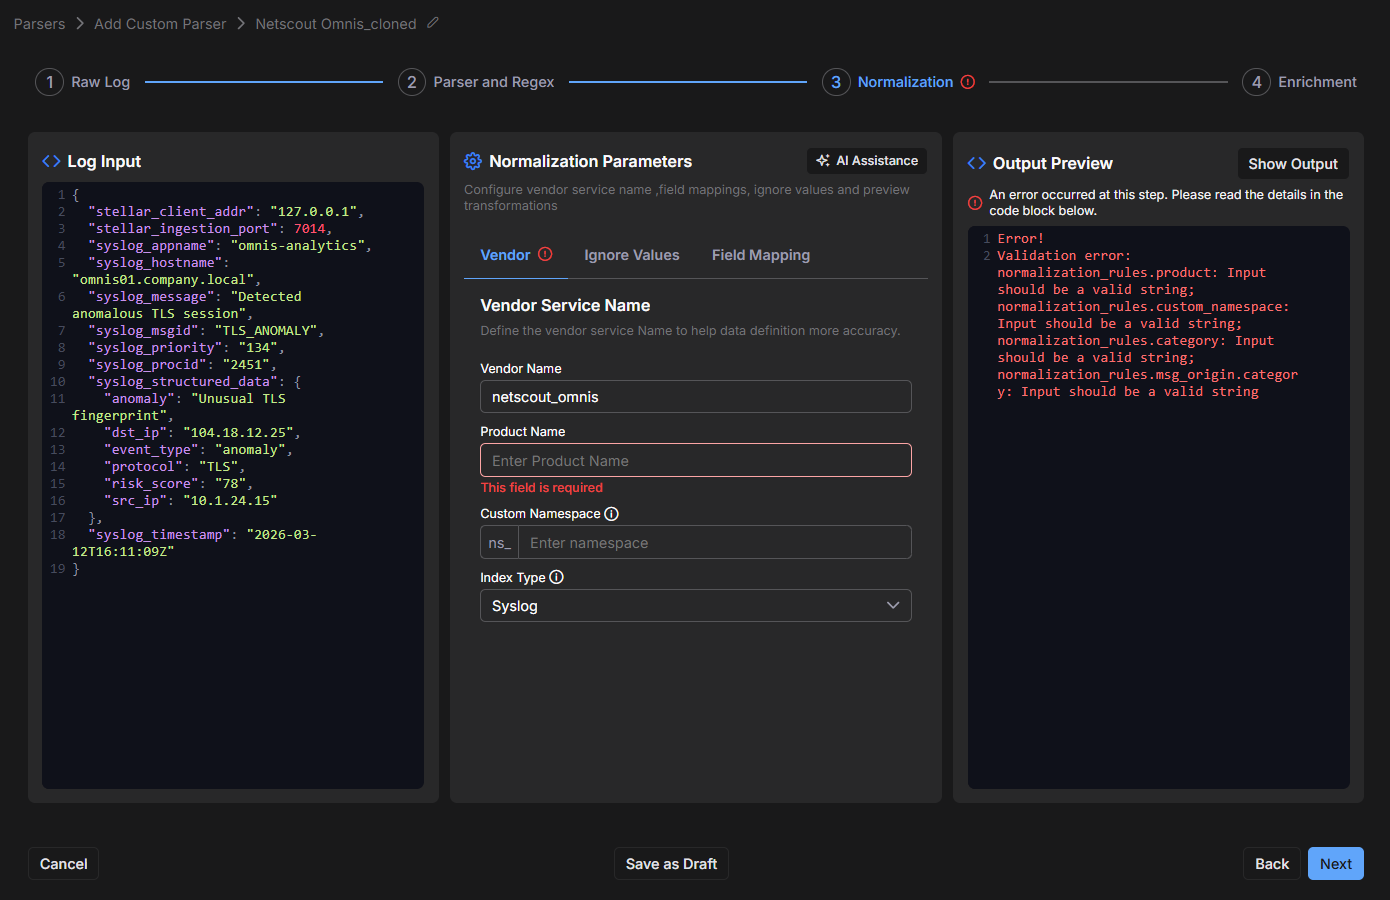Viewport: 1390px width, 900px height.
Task: Navigate to Parsers breadcrumb link
Action: [x=39, y=24]
